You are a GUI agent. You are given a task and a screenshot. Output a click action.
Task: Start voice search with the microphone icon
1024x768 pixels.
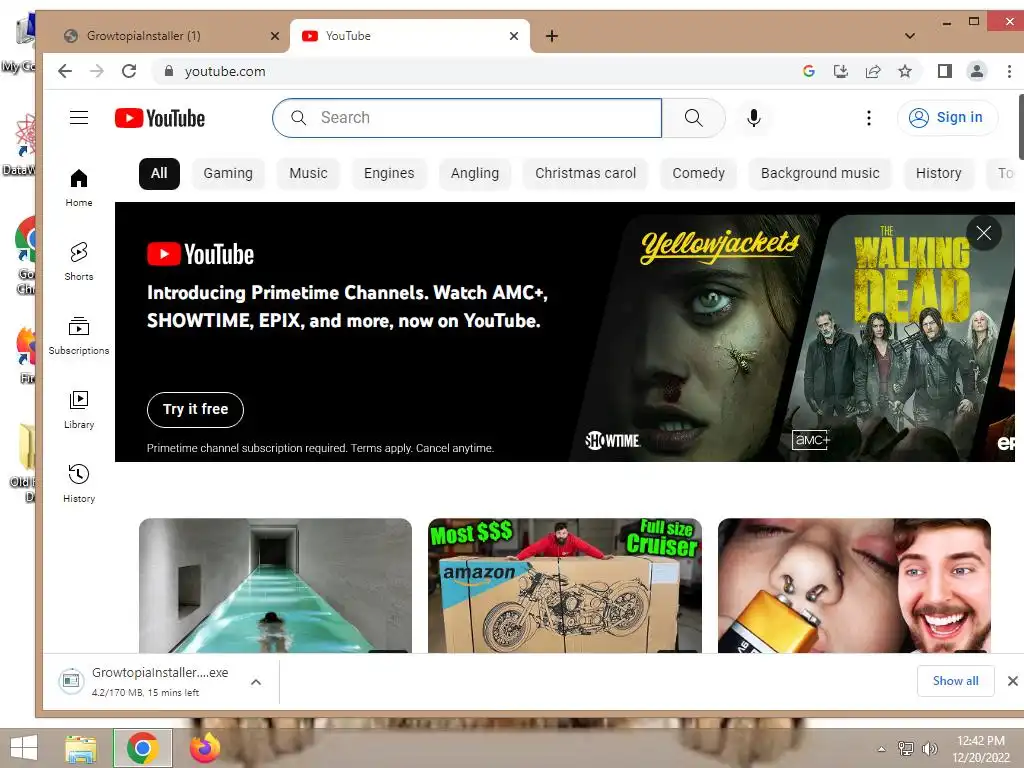coord(754,118)
